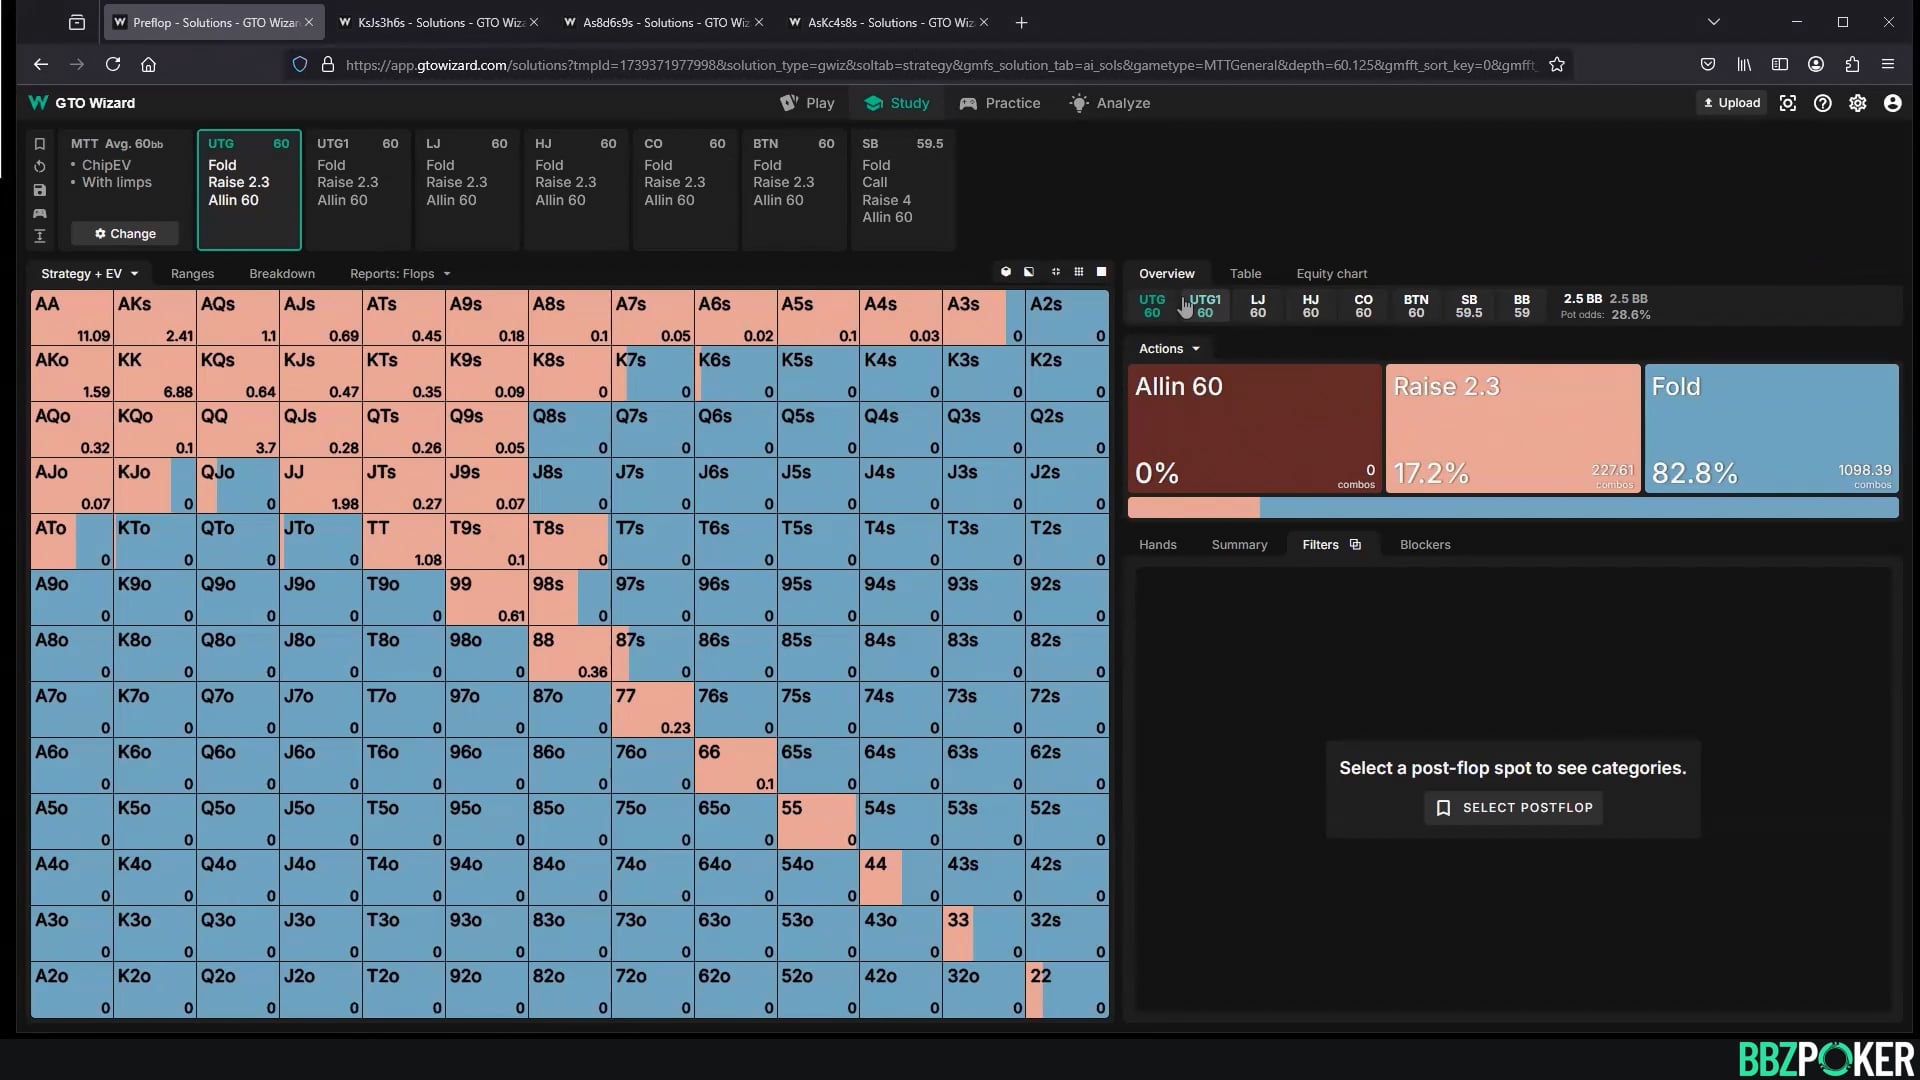
Task: Click the bookmark icon in left sidebar
Action: pyautogui.click(x=40, y=144)
